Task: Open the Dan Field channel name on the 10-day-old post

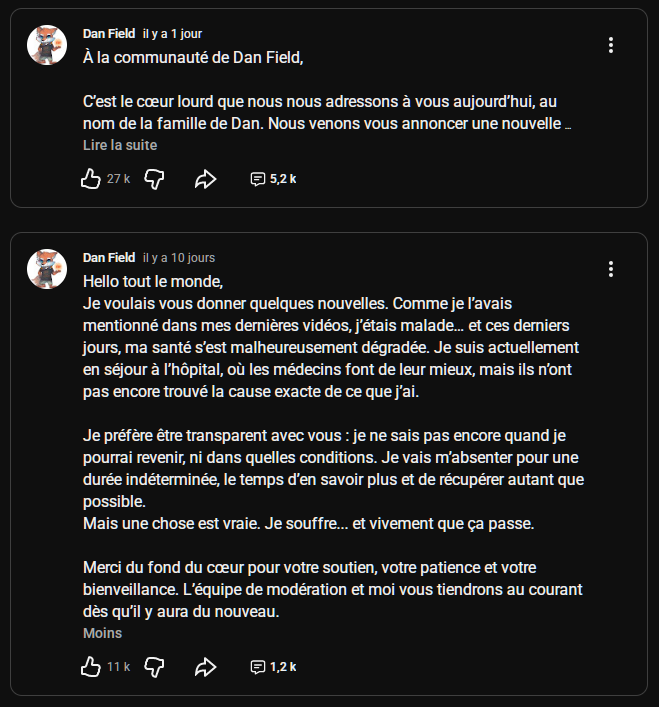Action: (x=109, y=258)
